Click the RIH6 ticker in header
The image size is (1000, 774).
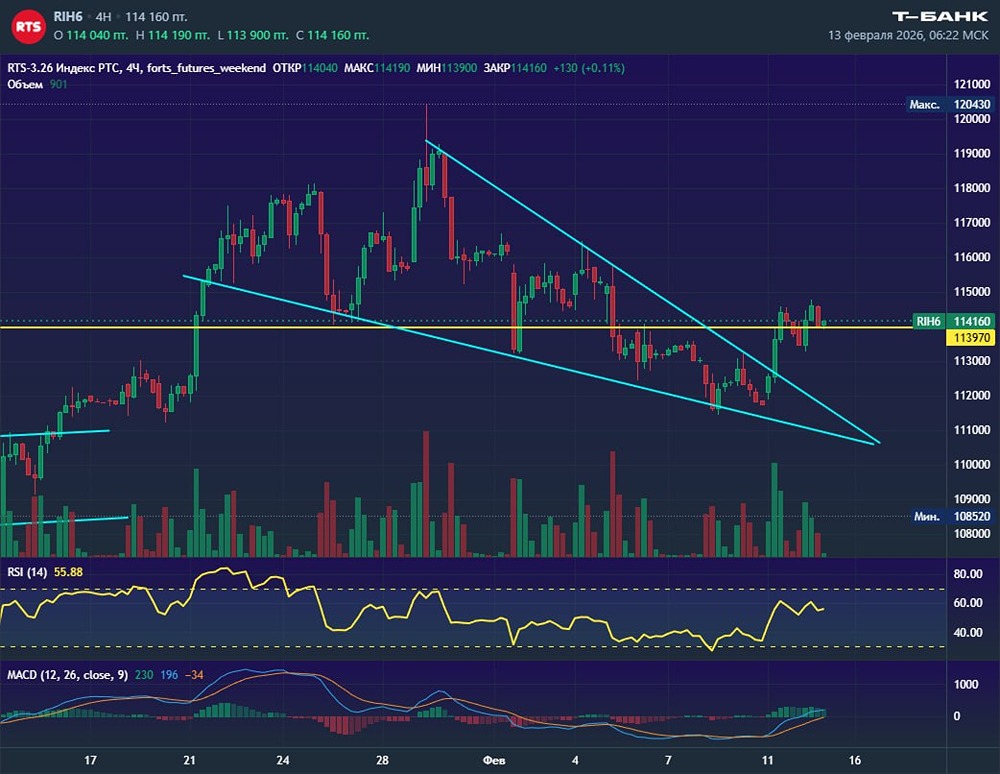tap(68, 17)
